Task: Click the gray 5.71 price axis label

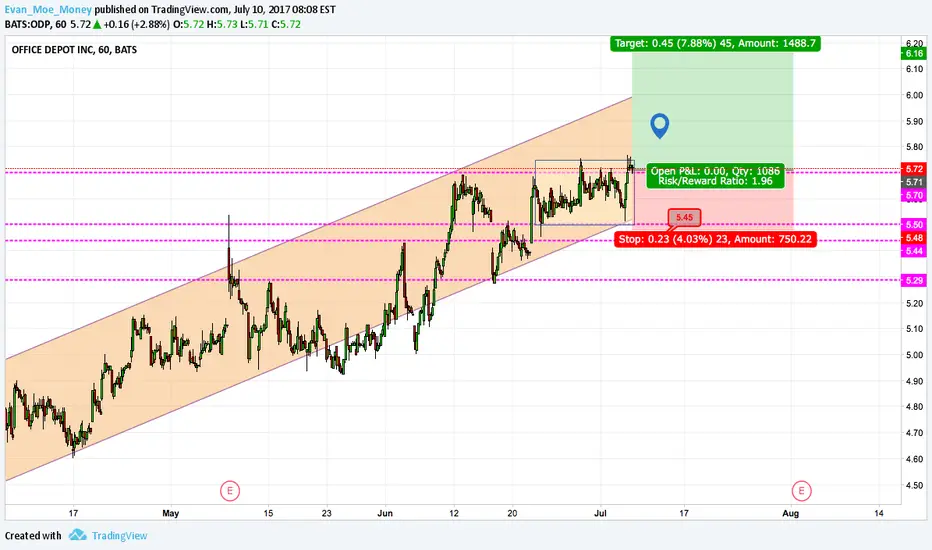Action: 914,182
